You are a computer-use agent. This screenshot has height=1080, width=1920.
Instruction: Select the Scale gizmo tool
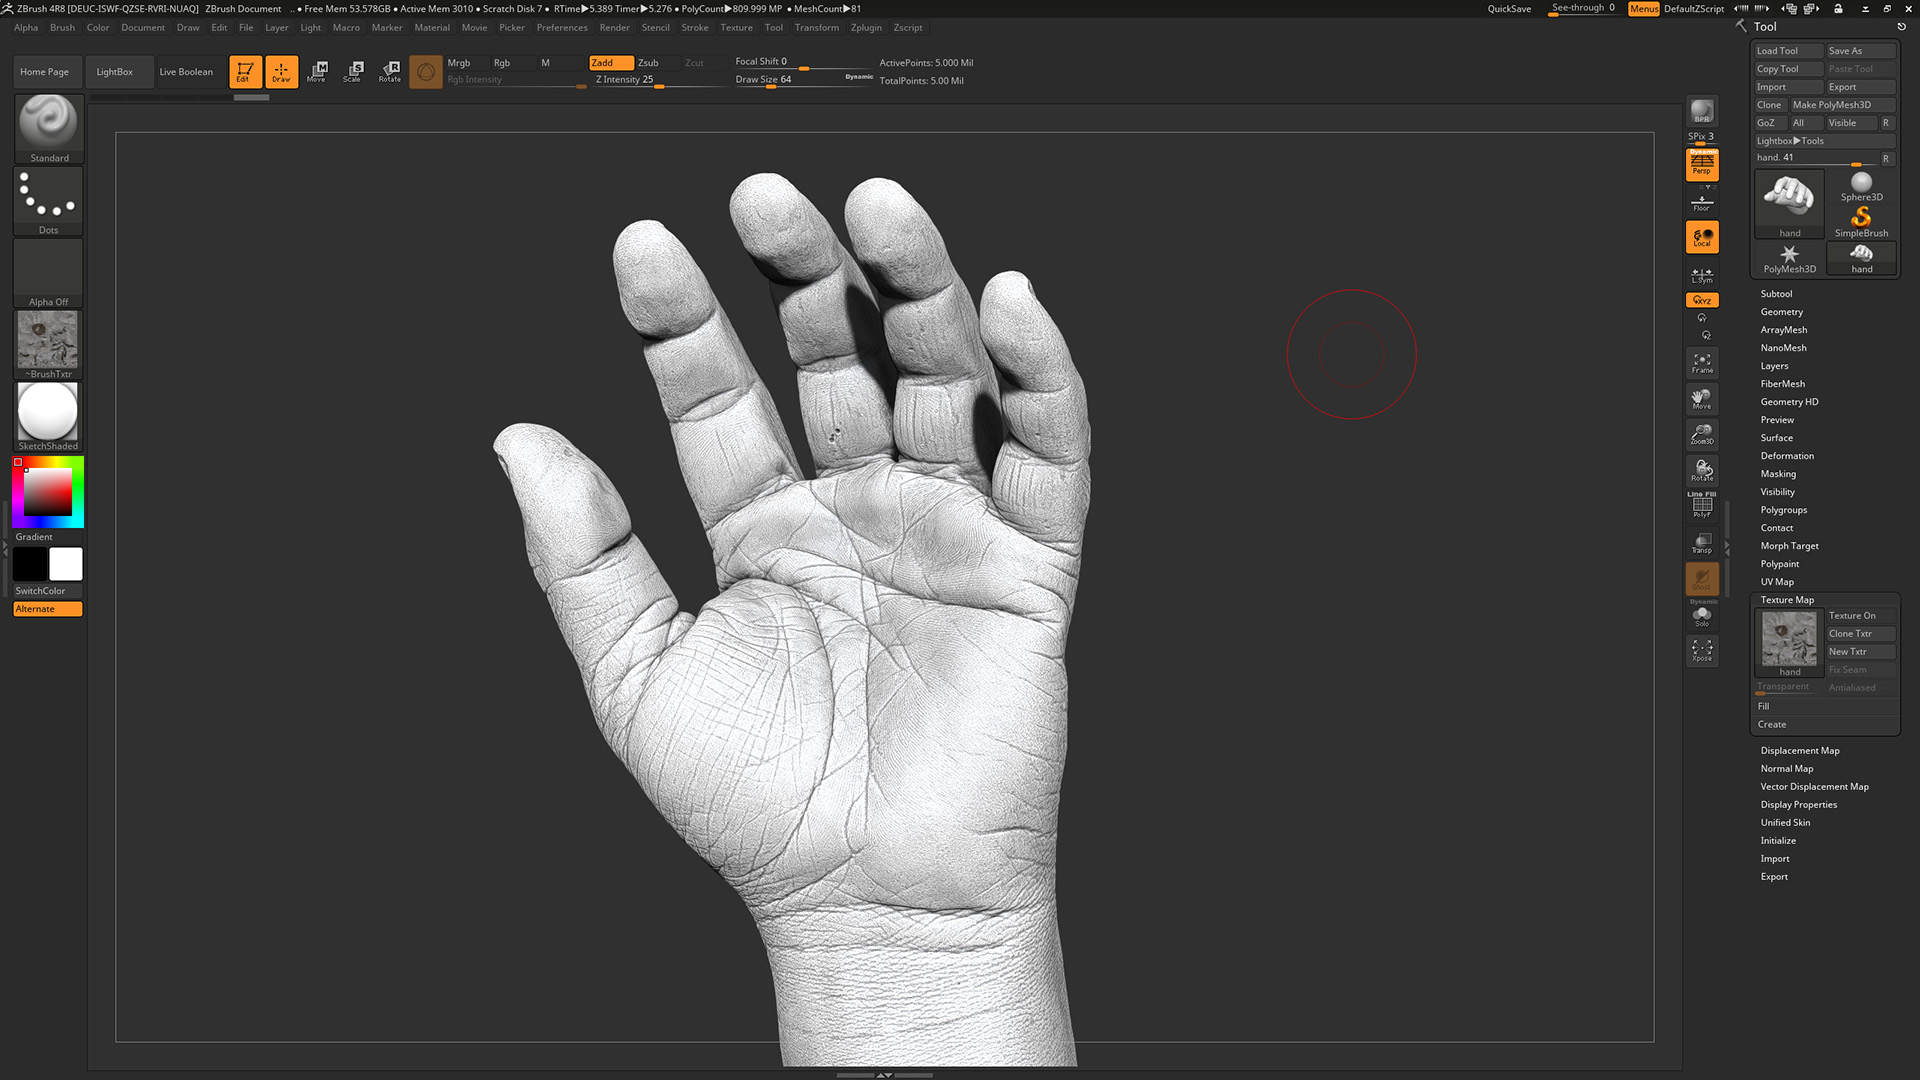pyautogui.click(x=353, y=71)
